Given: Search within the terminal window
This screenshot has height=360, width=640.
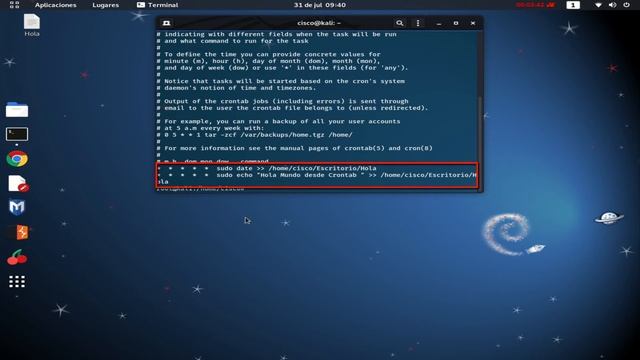Looking at the screenshot, I should (400, 23).
